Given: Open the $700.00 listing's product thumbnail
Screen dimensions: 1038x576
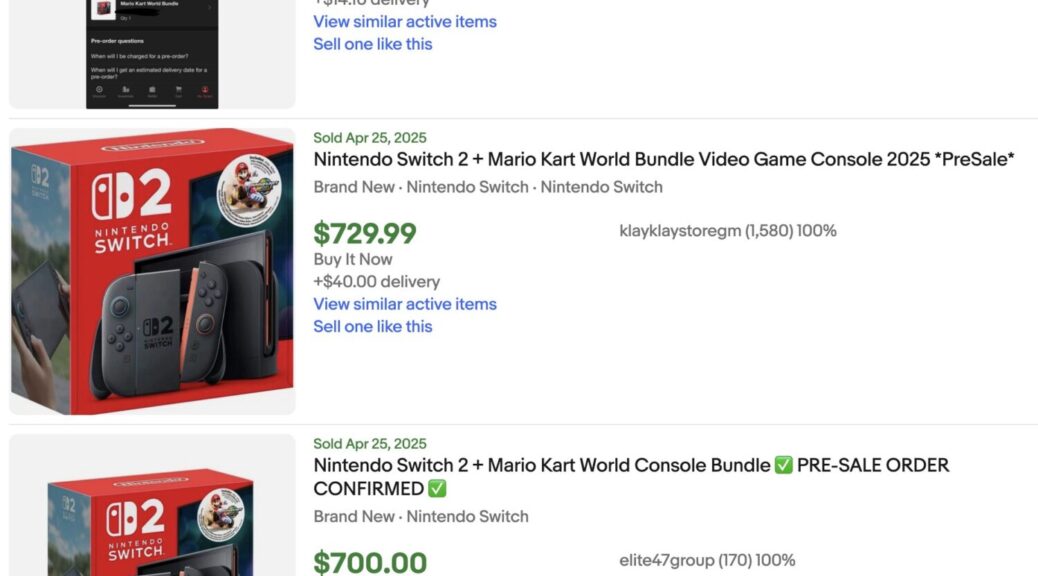Looking at the screenshot, I should [152, 508].
